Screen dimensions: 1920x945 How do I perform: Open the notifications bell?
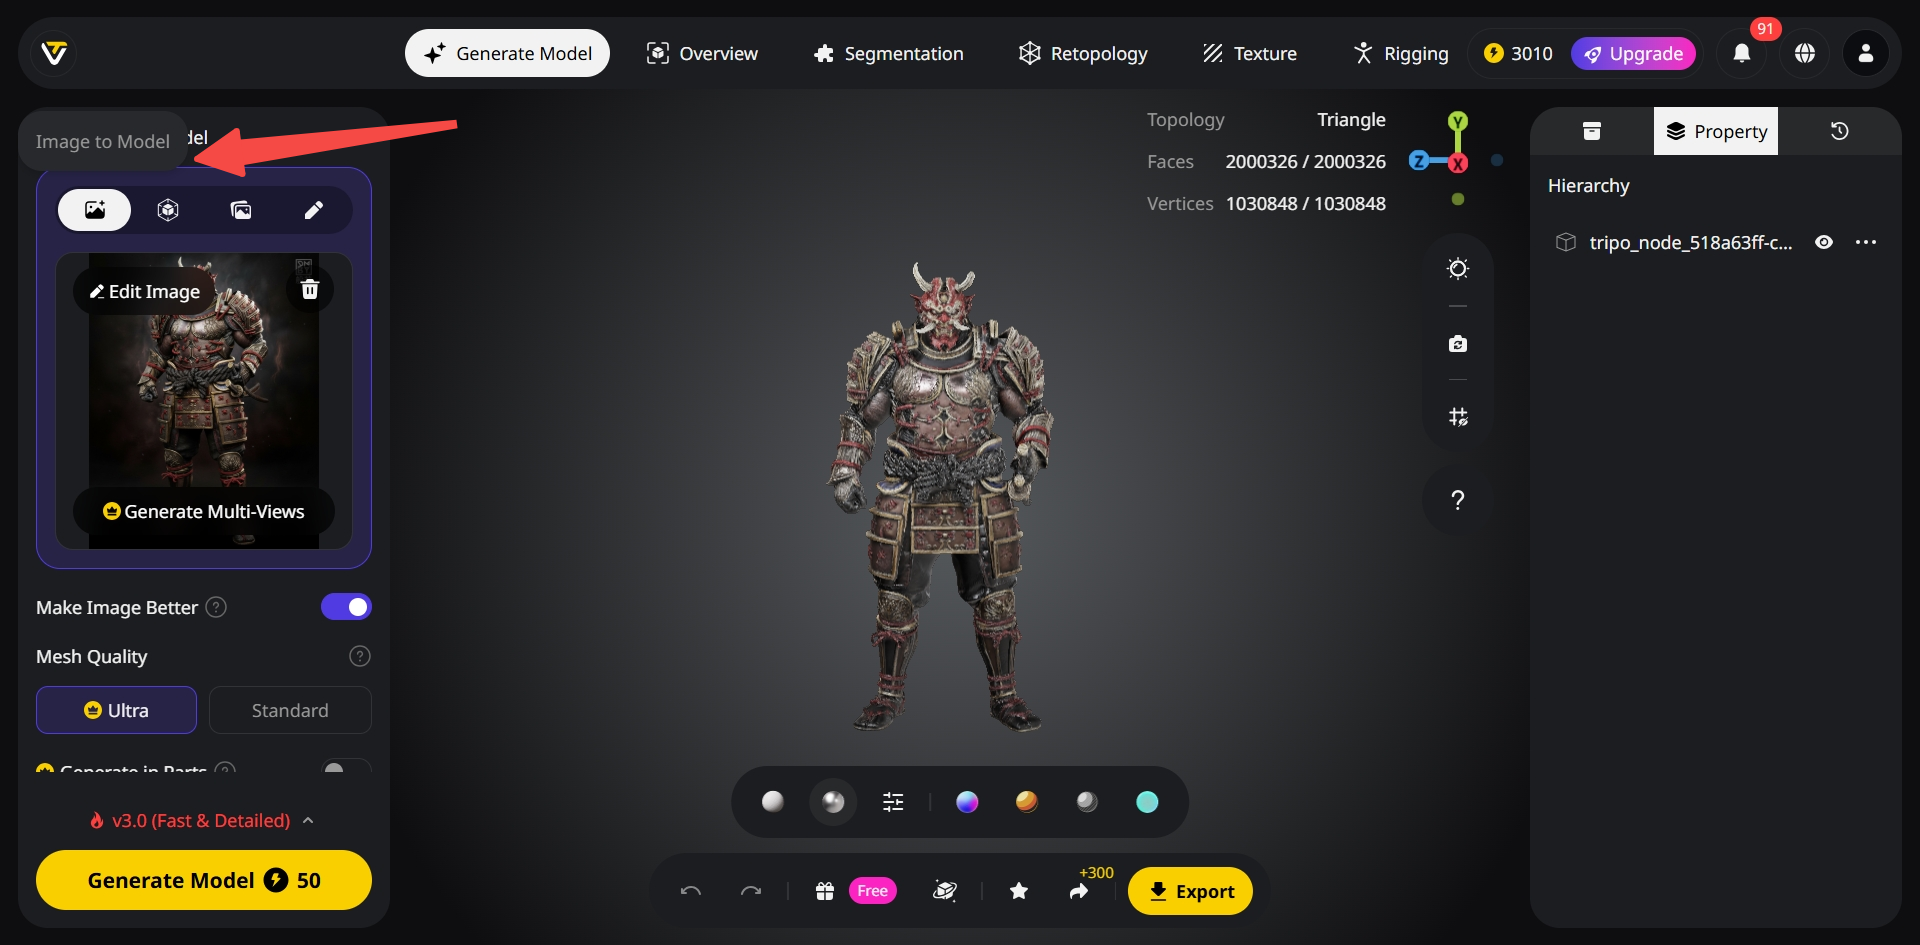pos(1741,54)
